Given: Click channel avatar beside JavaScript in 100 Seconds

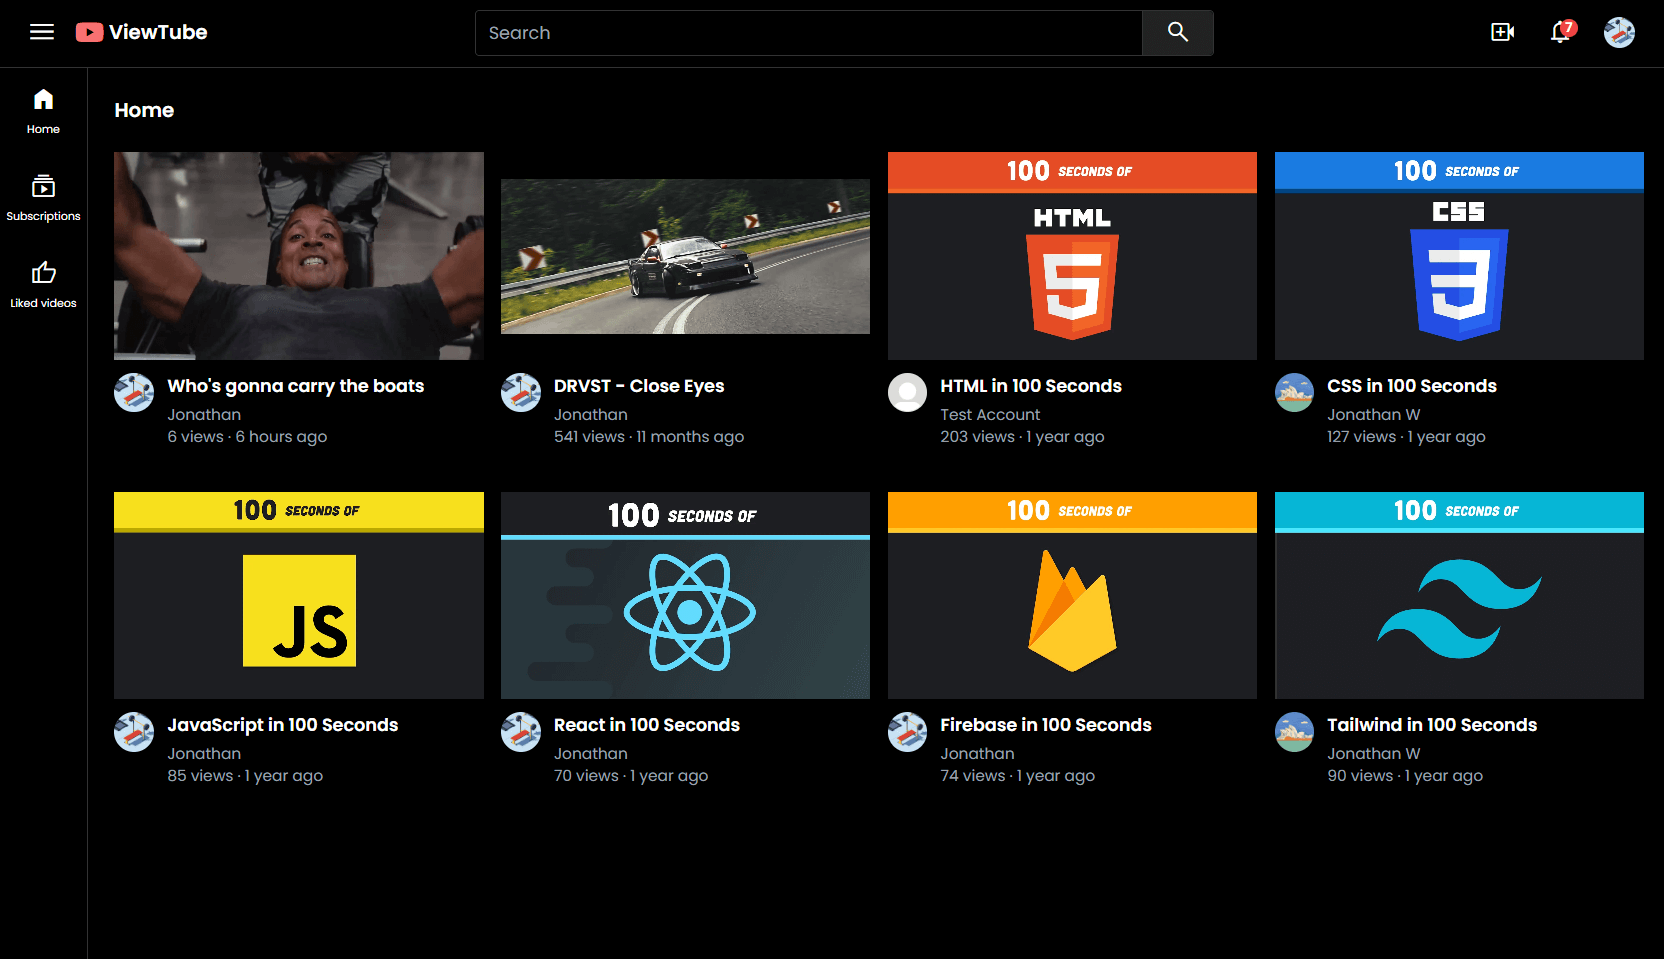Looking at the screenshot, I should tap(134, 732).
